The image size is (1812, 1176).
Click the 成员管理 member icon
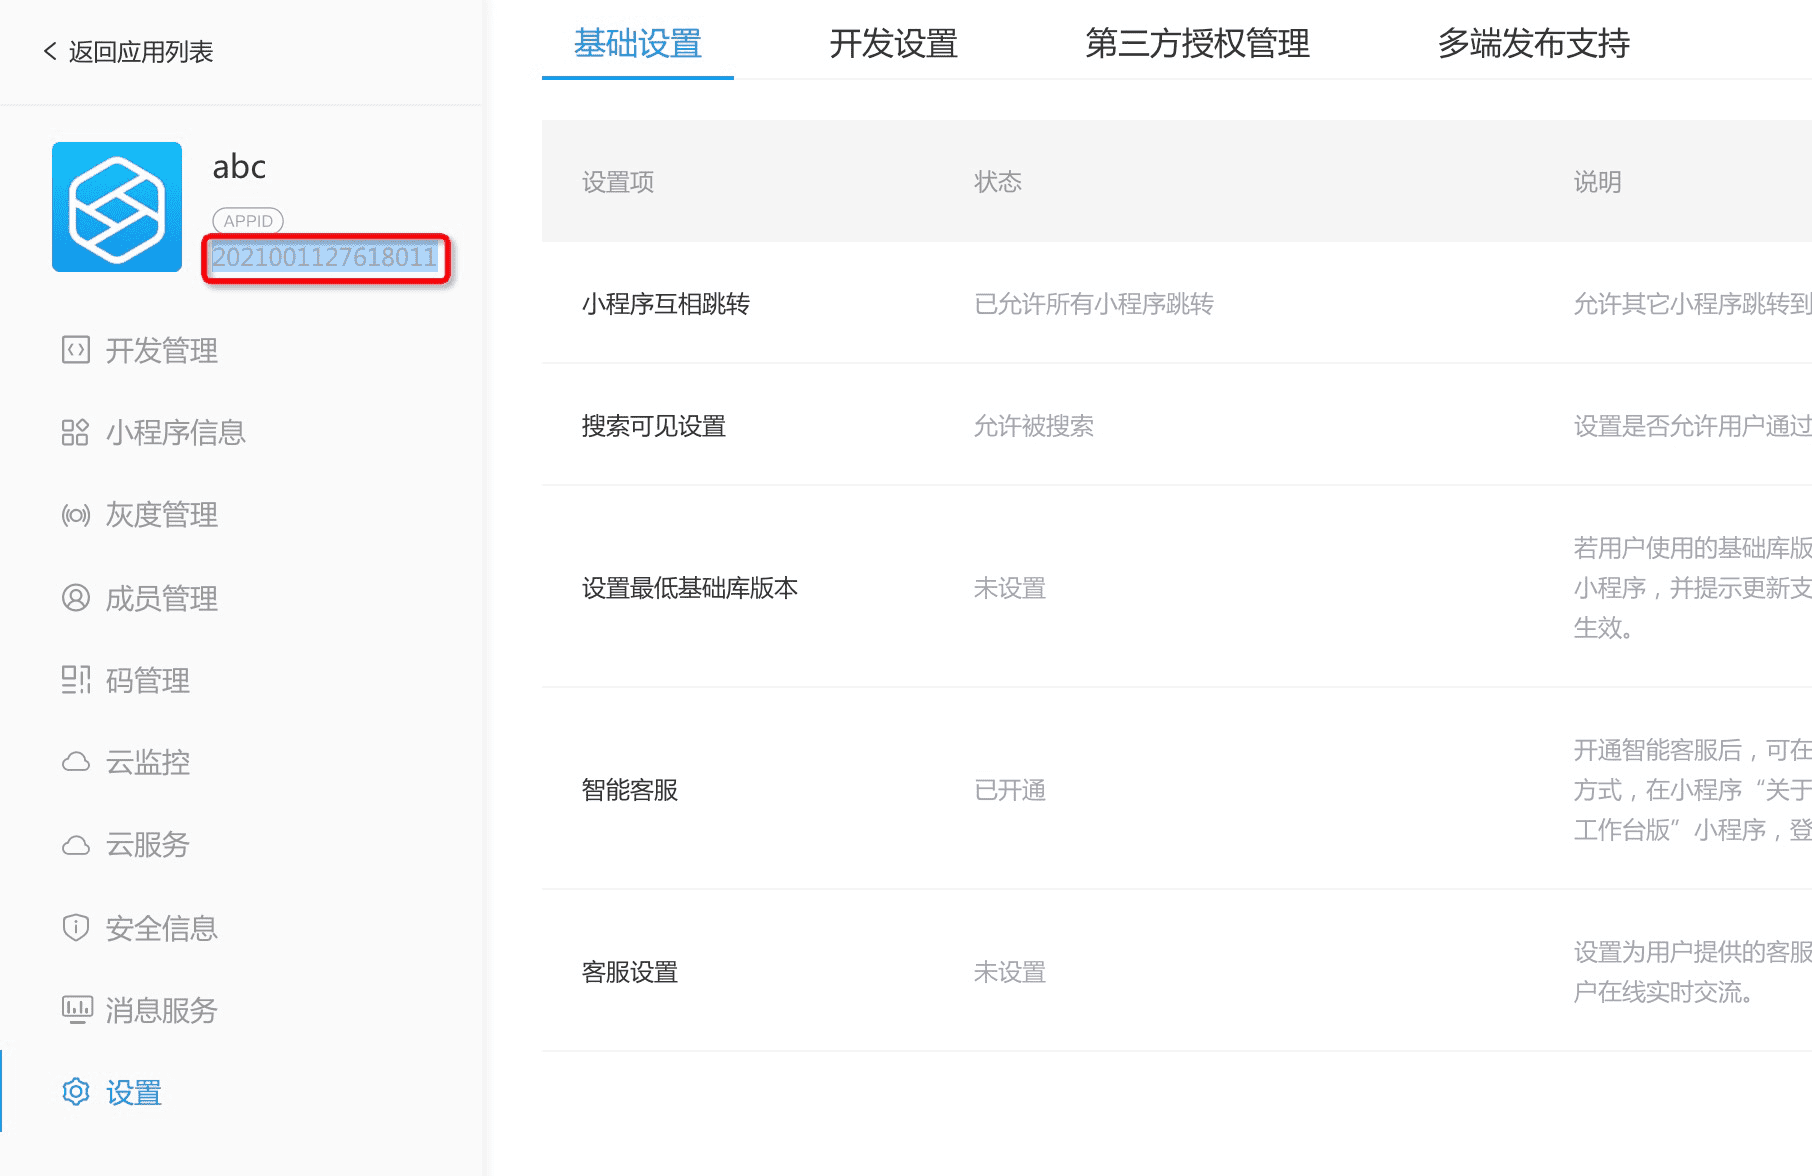75,597
